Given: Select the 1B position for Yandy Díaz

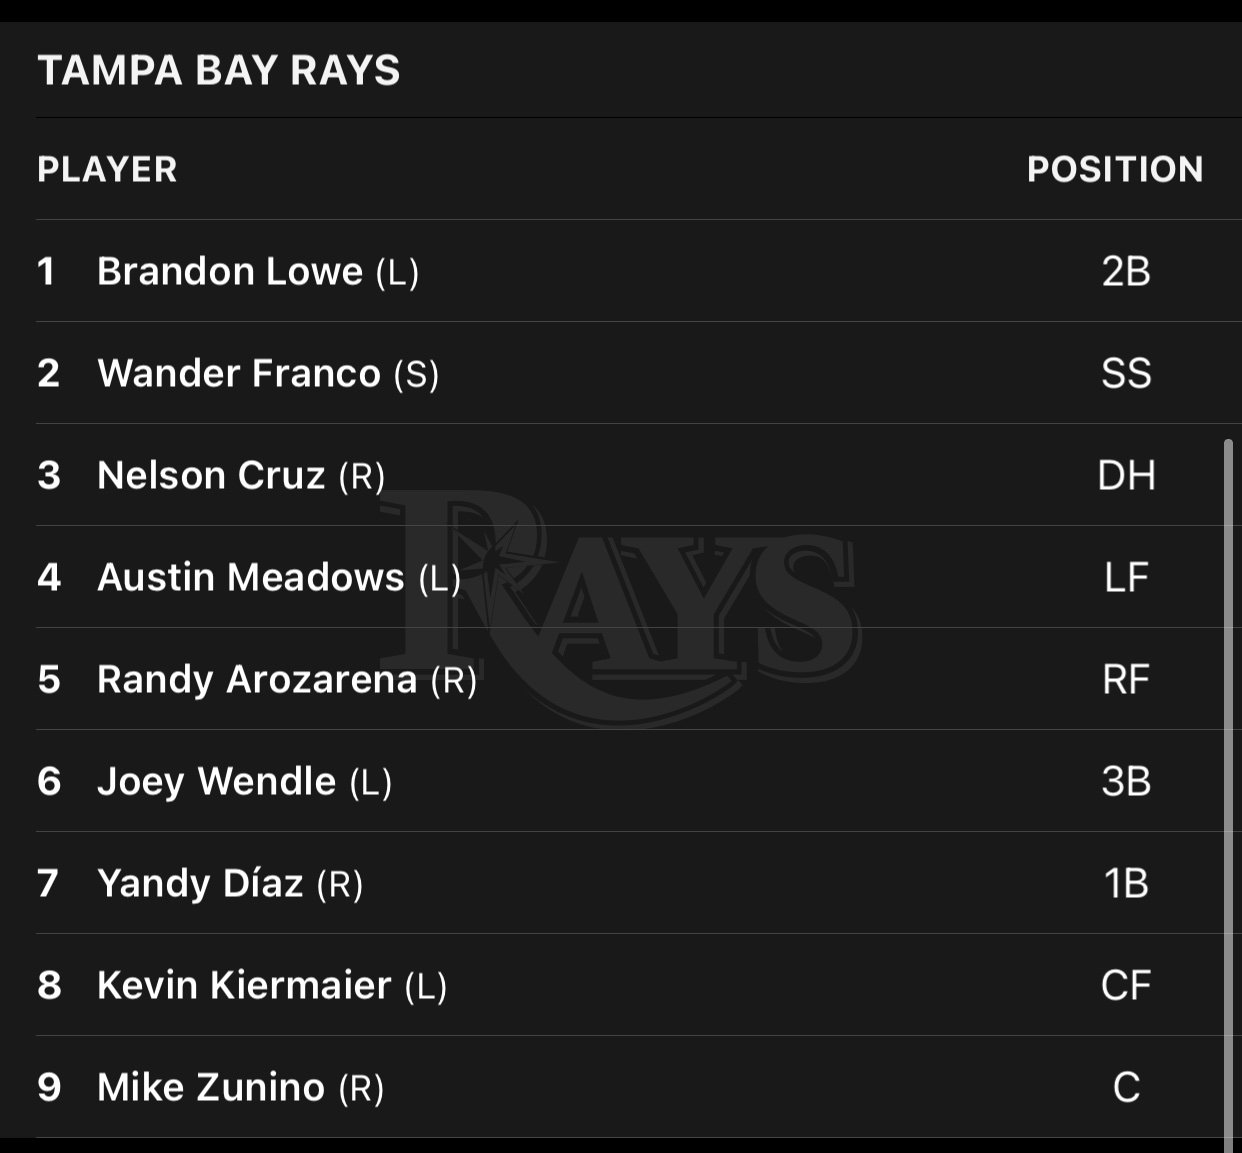Looking at the screenshot, I should coord(1126,884).
